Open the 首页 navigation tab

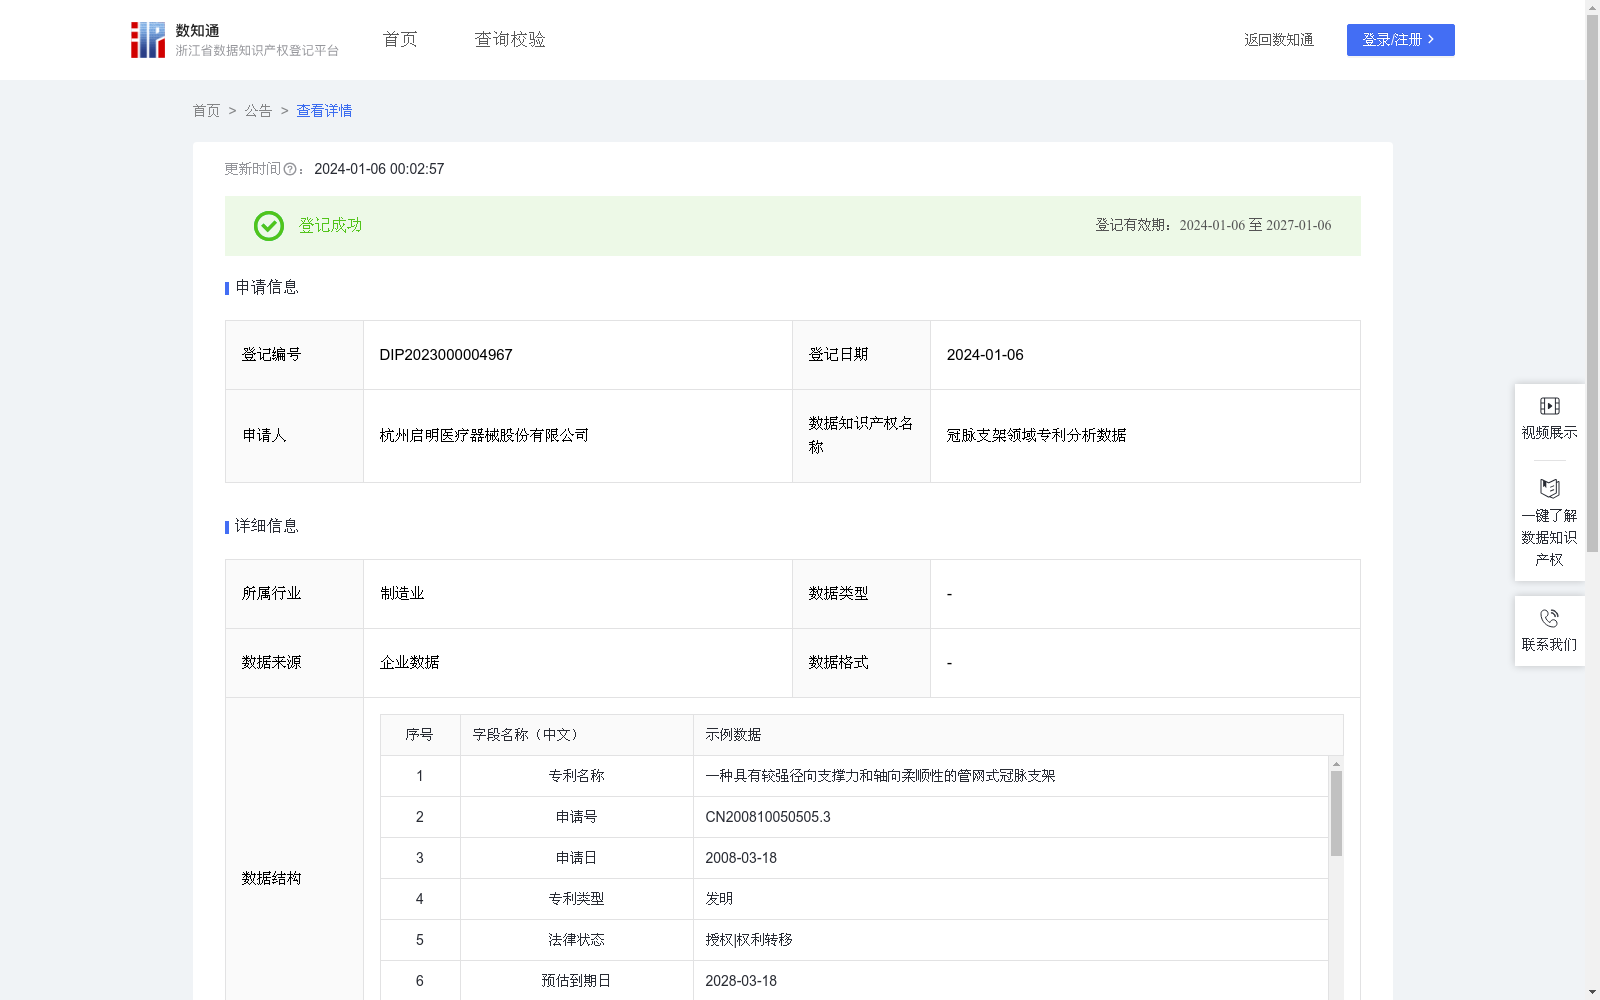pos(400,40)
